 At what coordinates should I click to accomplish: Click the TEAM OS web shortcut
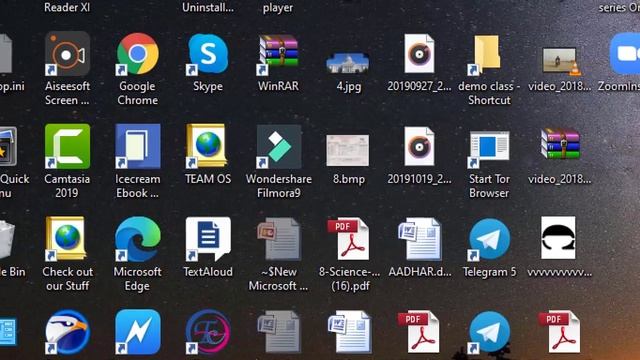[x=208, y=147]
